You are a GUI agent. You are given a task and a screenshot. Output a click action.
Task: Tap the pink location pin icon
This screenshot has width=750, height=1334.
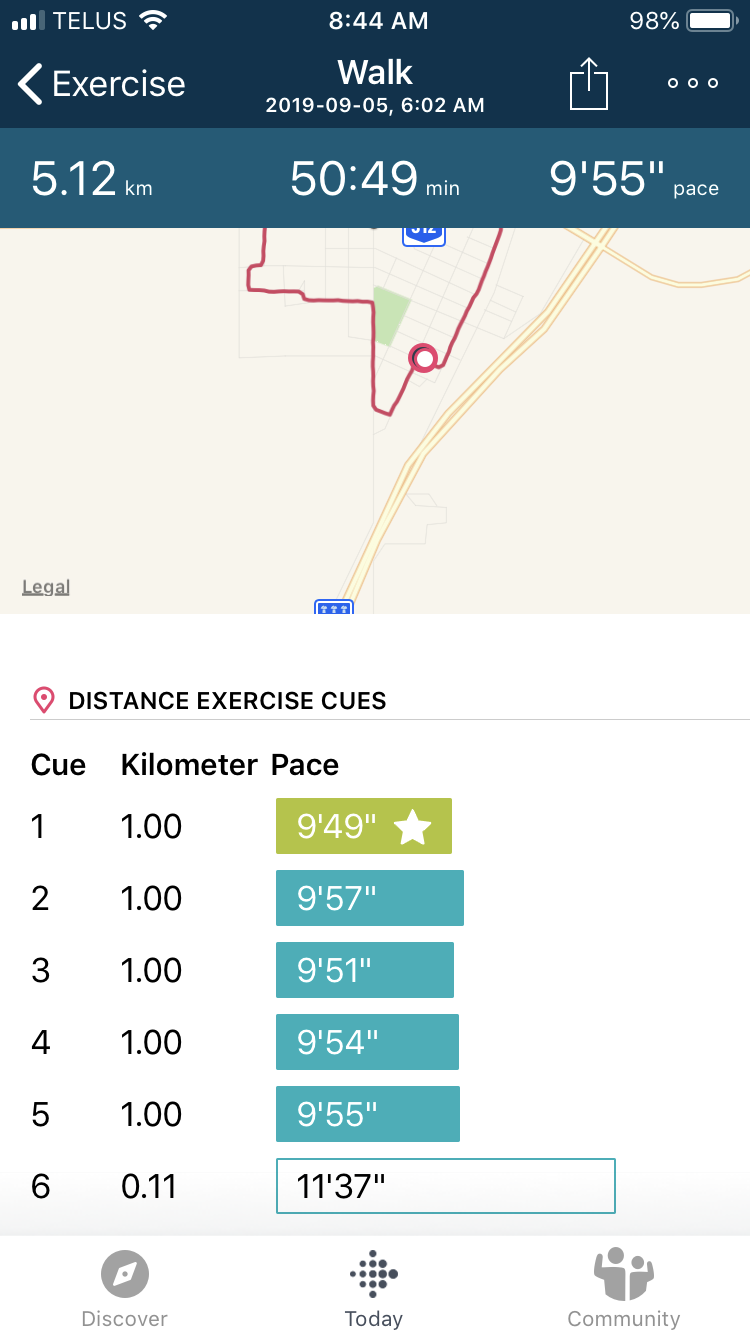coord(44,700)
